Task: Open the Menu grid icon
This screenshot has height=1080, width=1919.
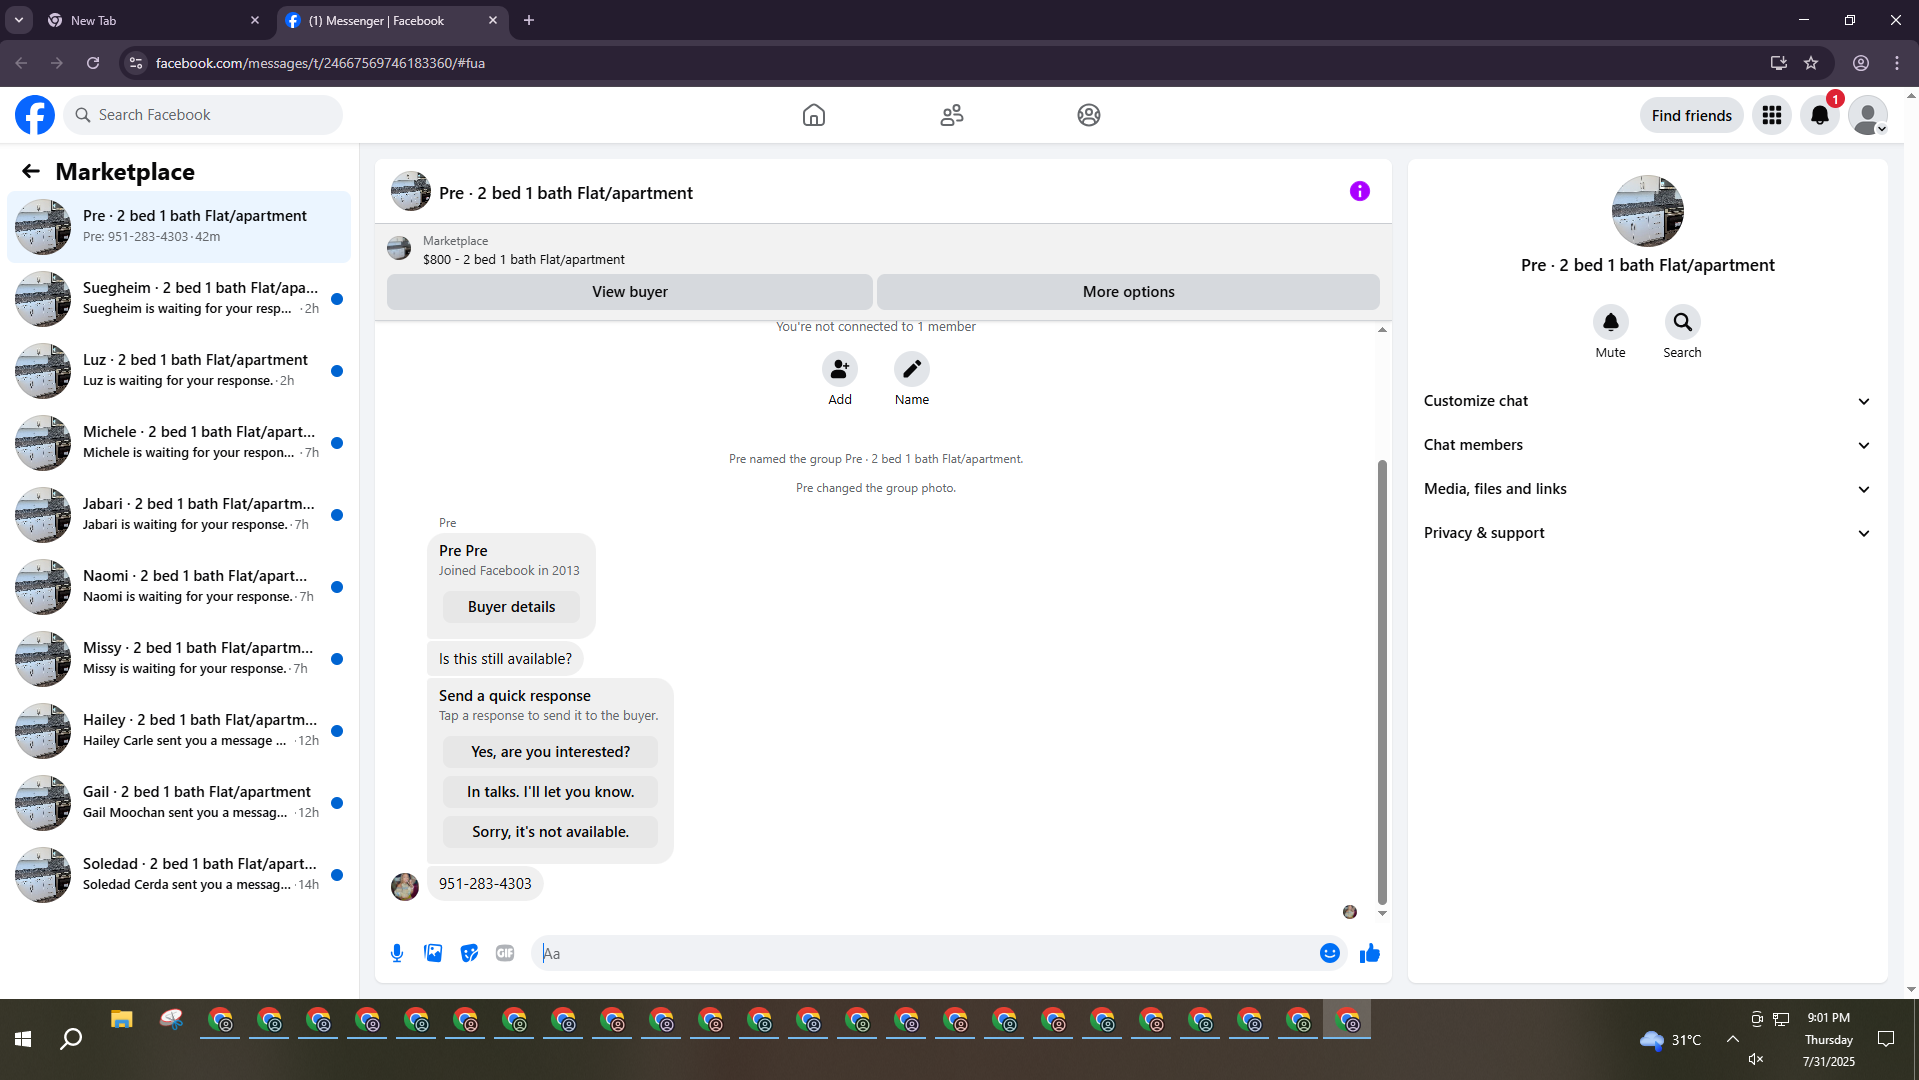Action: tap(1772, 115)
